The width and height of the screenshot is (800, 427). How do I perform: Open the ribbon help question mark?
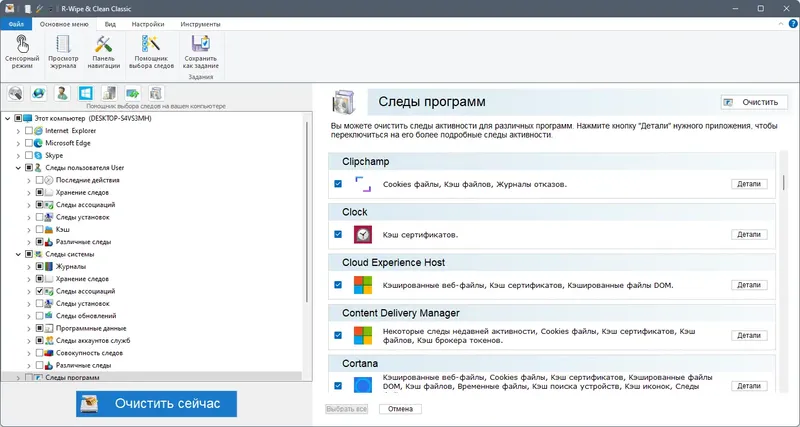pyautogui.click(x=792, y=24)
